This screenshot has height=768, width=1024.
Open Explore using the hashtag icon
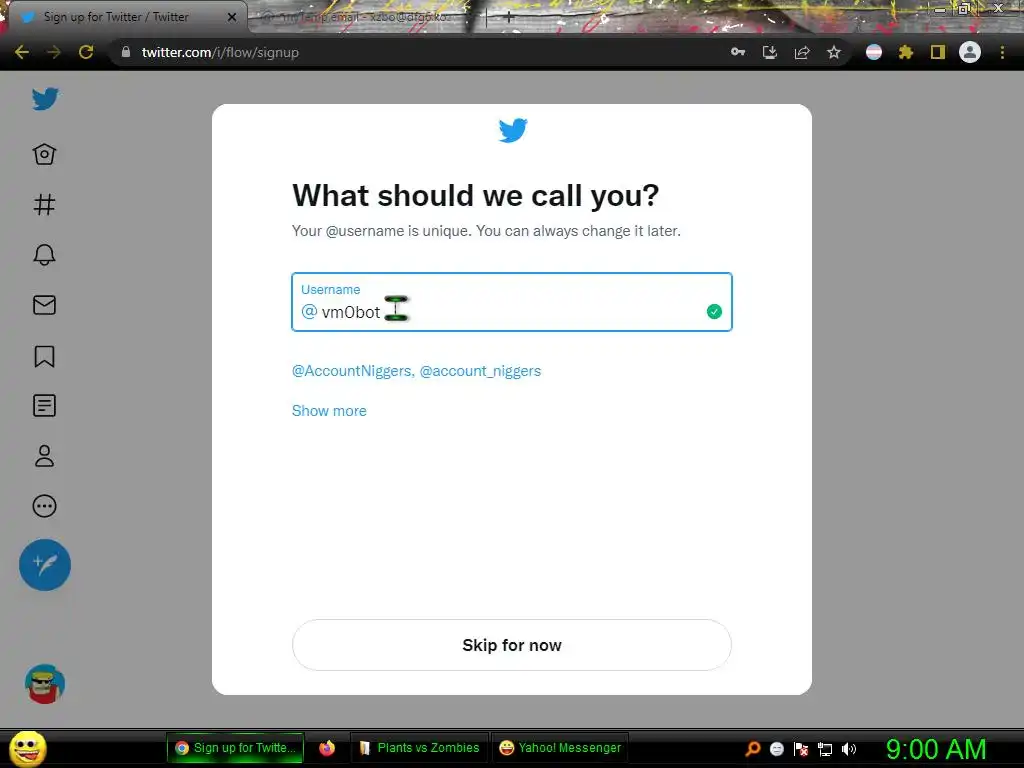point(44,204)
